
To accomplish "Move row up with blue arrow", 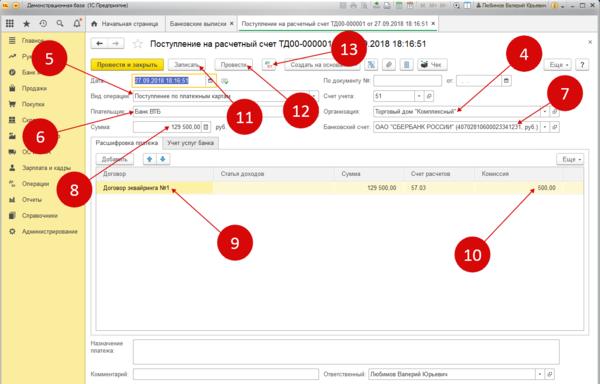I will pos(150,159).
